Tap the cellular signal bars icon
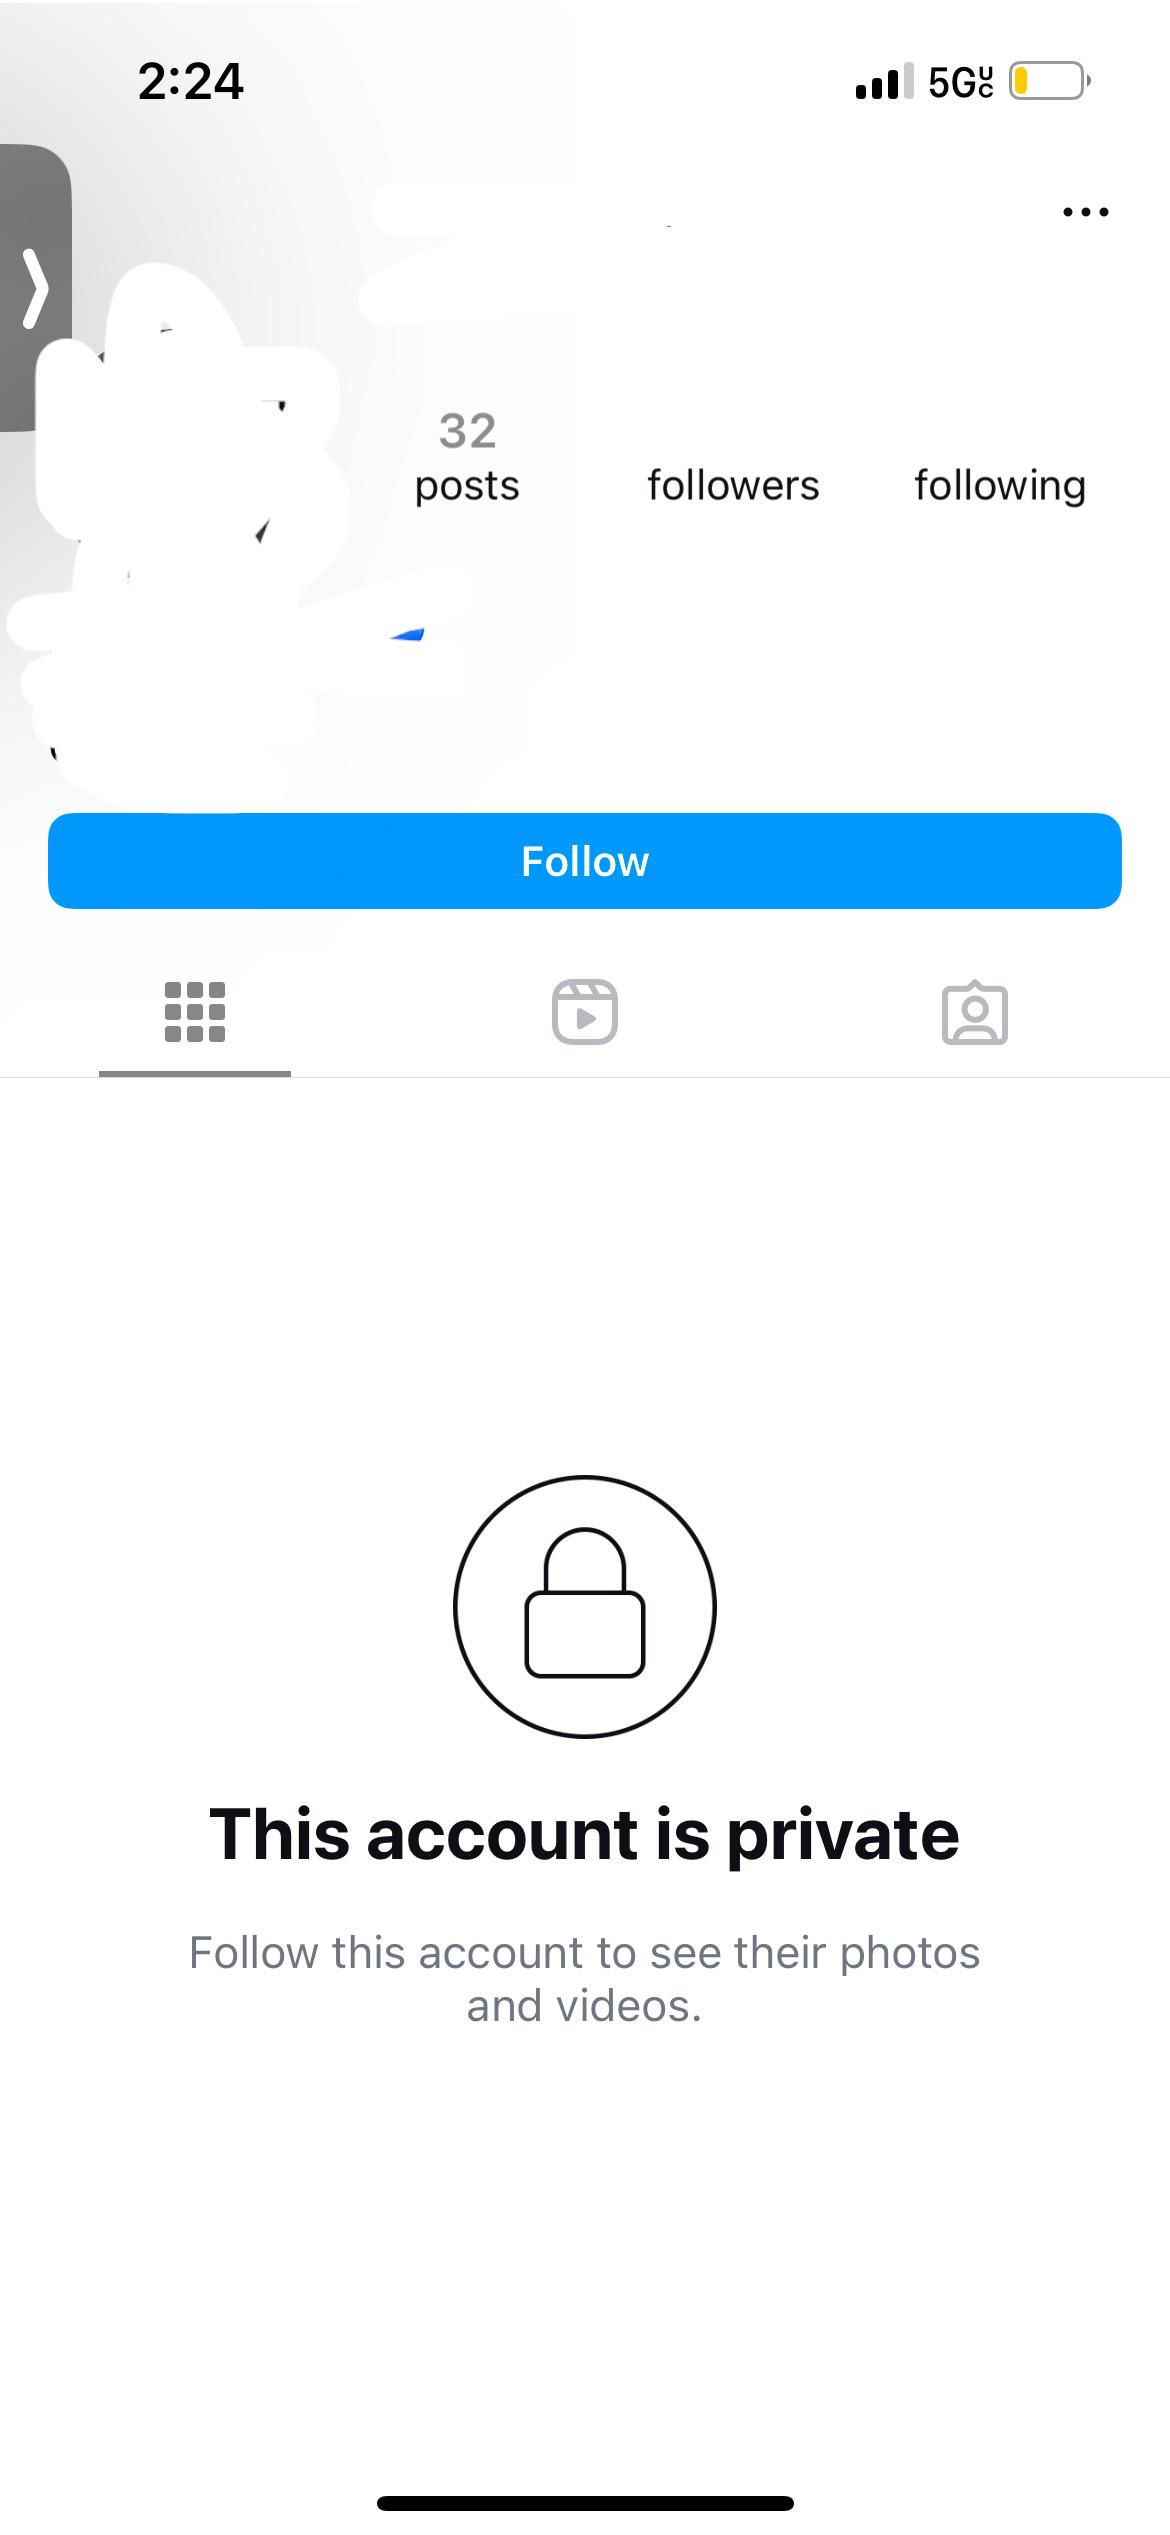This screenshot has width=1170, height=2535. (885, 81)
